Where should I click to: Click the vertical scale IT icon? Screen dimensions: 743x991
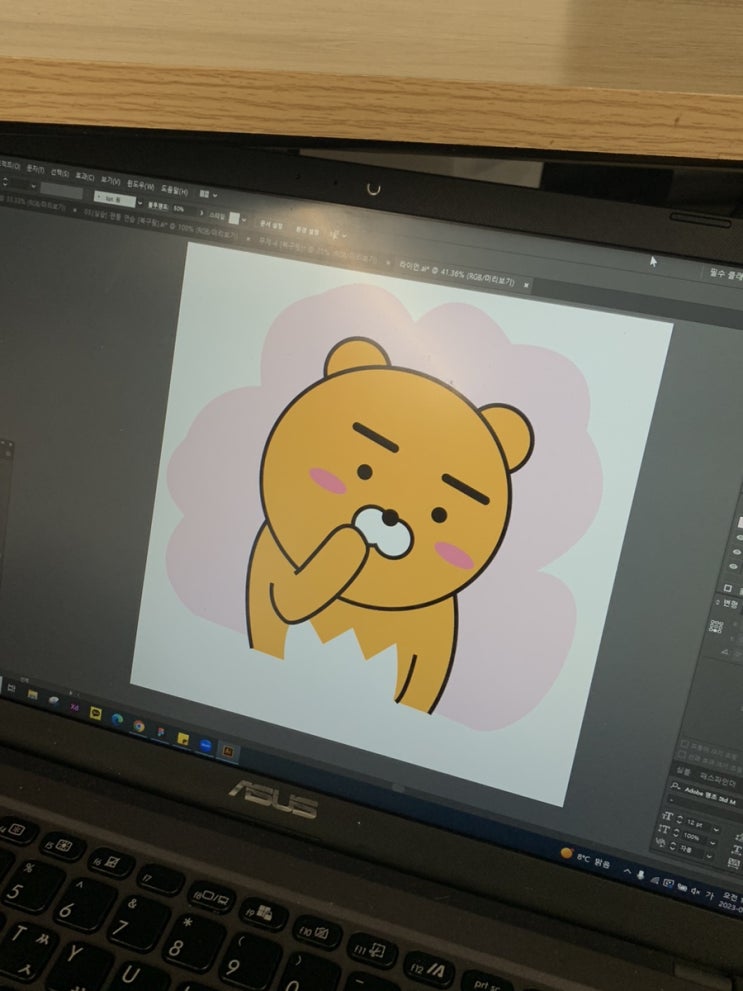point(663,829)
